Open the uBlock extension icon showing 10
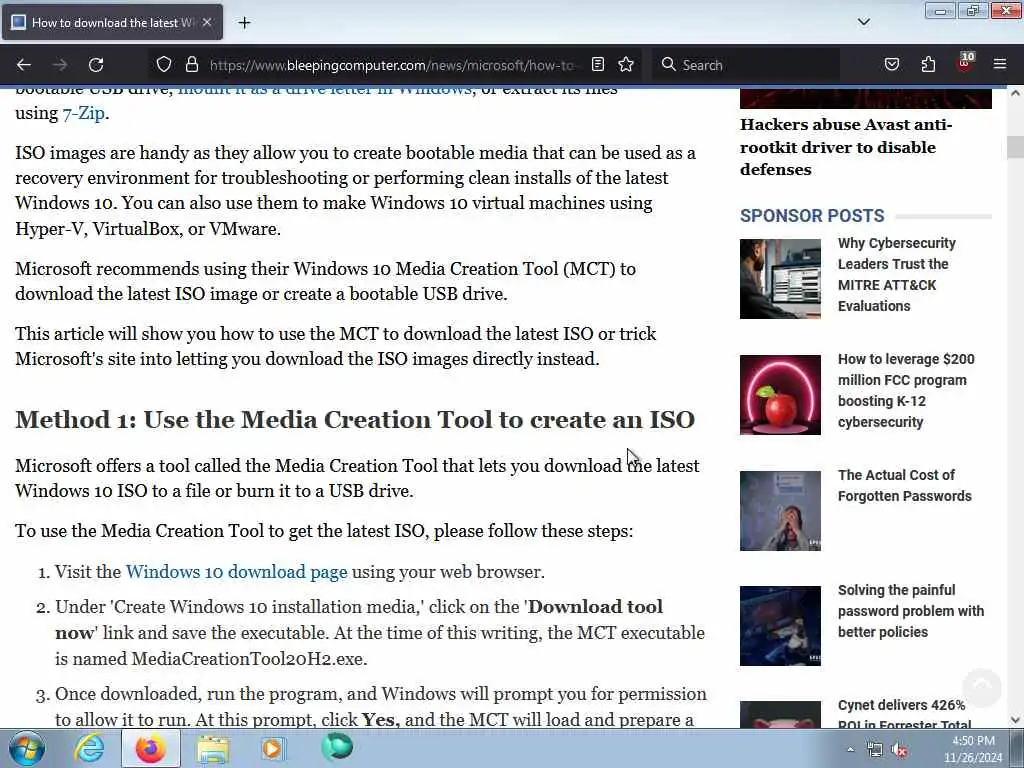The image size is (1024, 768). tap(965, 63)
